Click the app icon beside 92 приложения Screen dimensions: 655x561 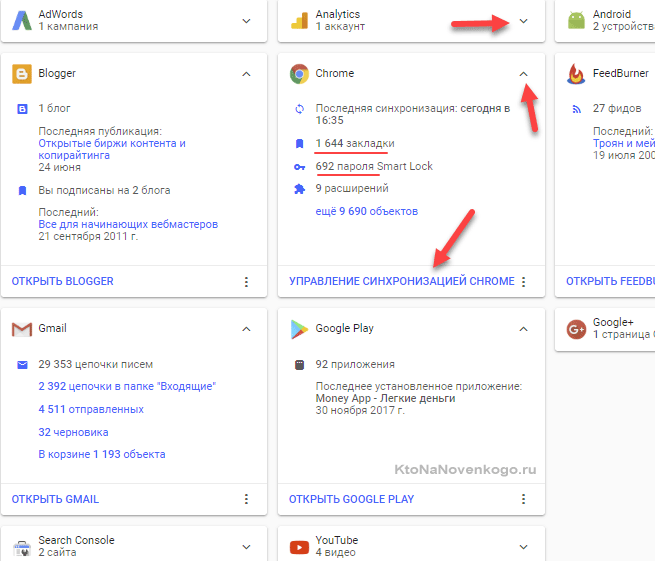click(x=300, y=365)
